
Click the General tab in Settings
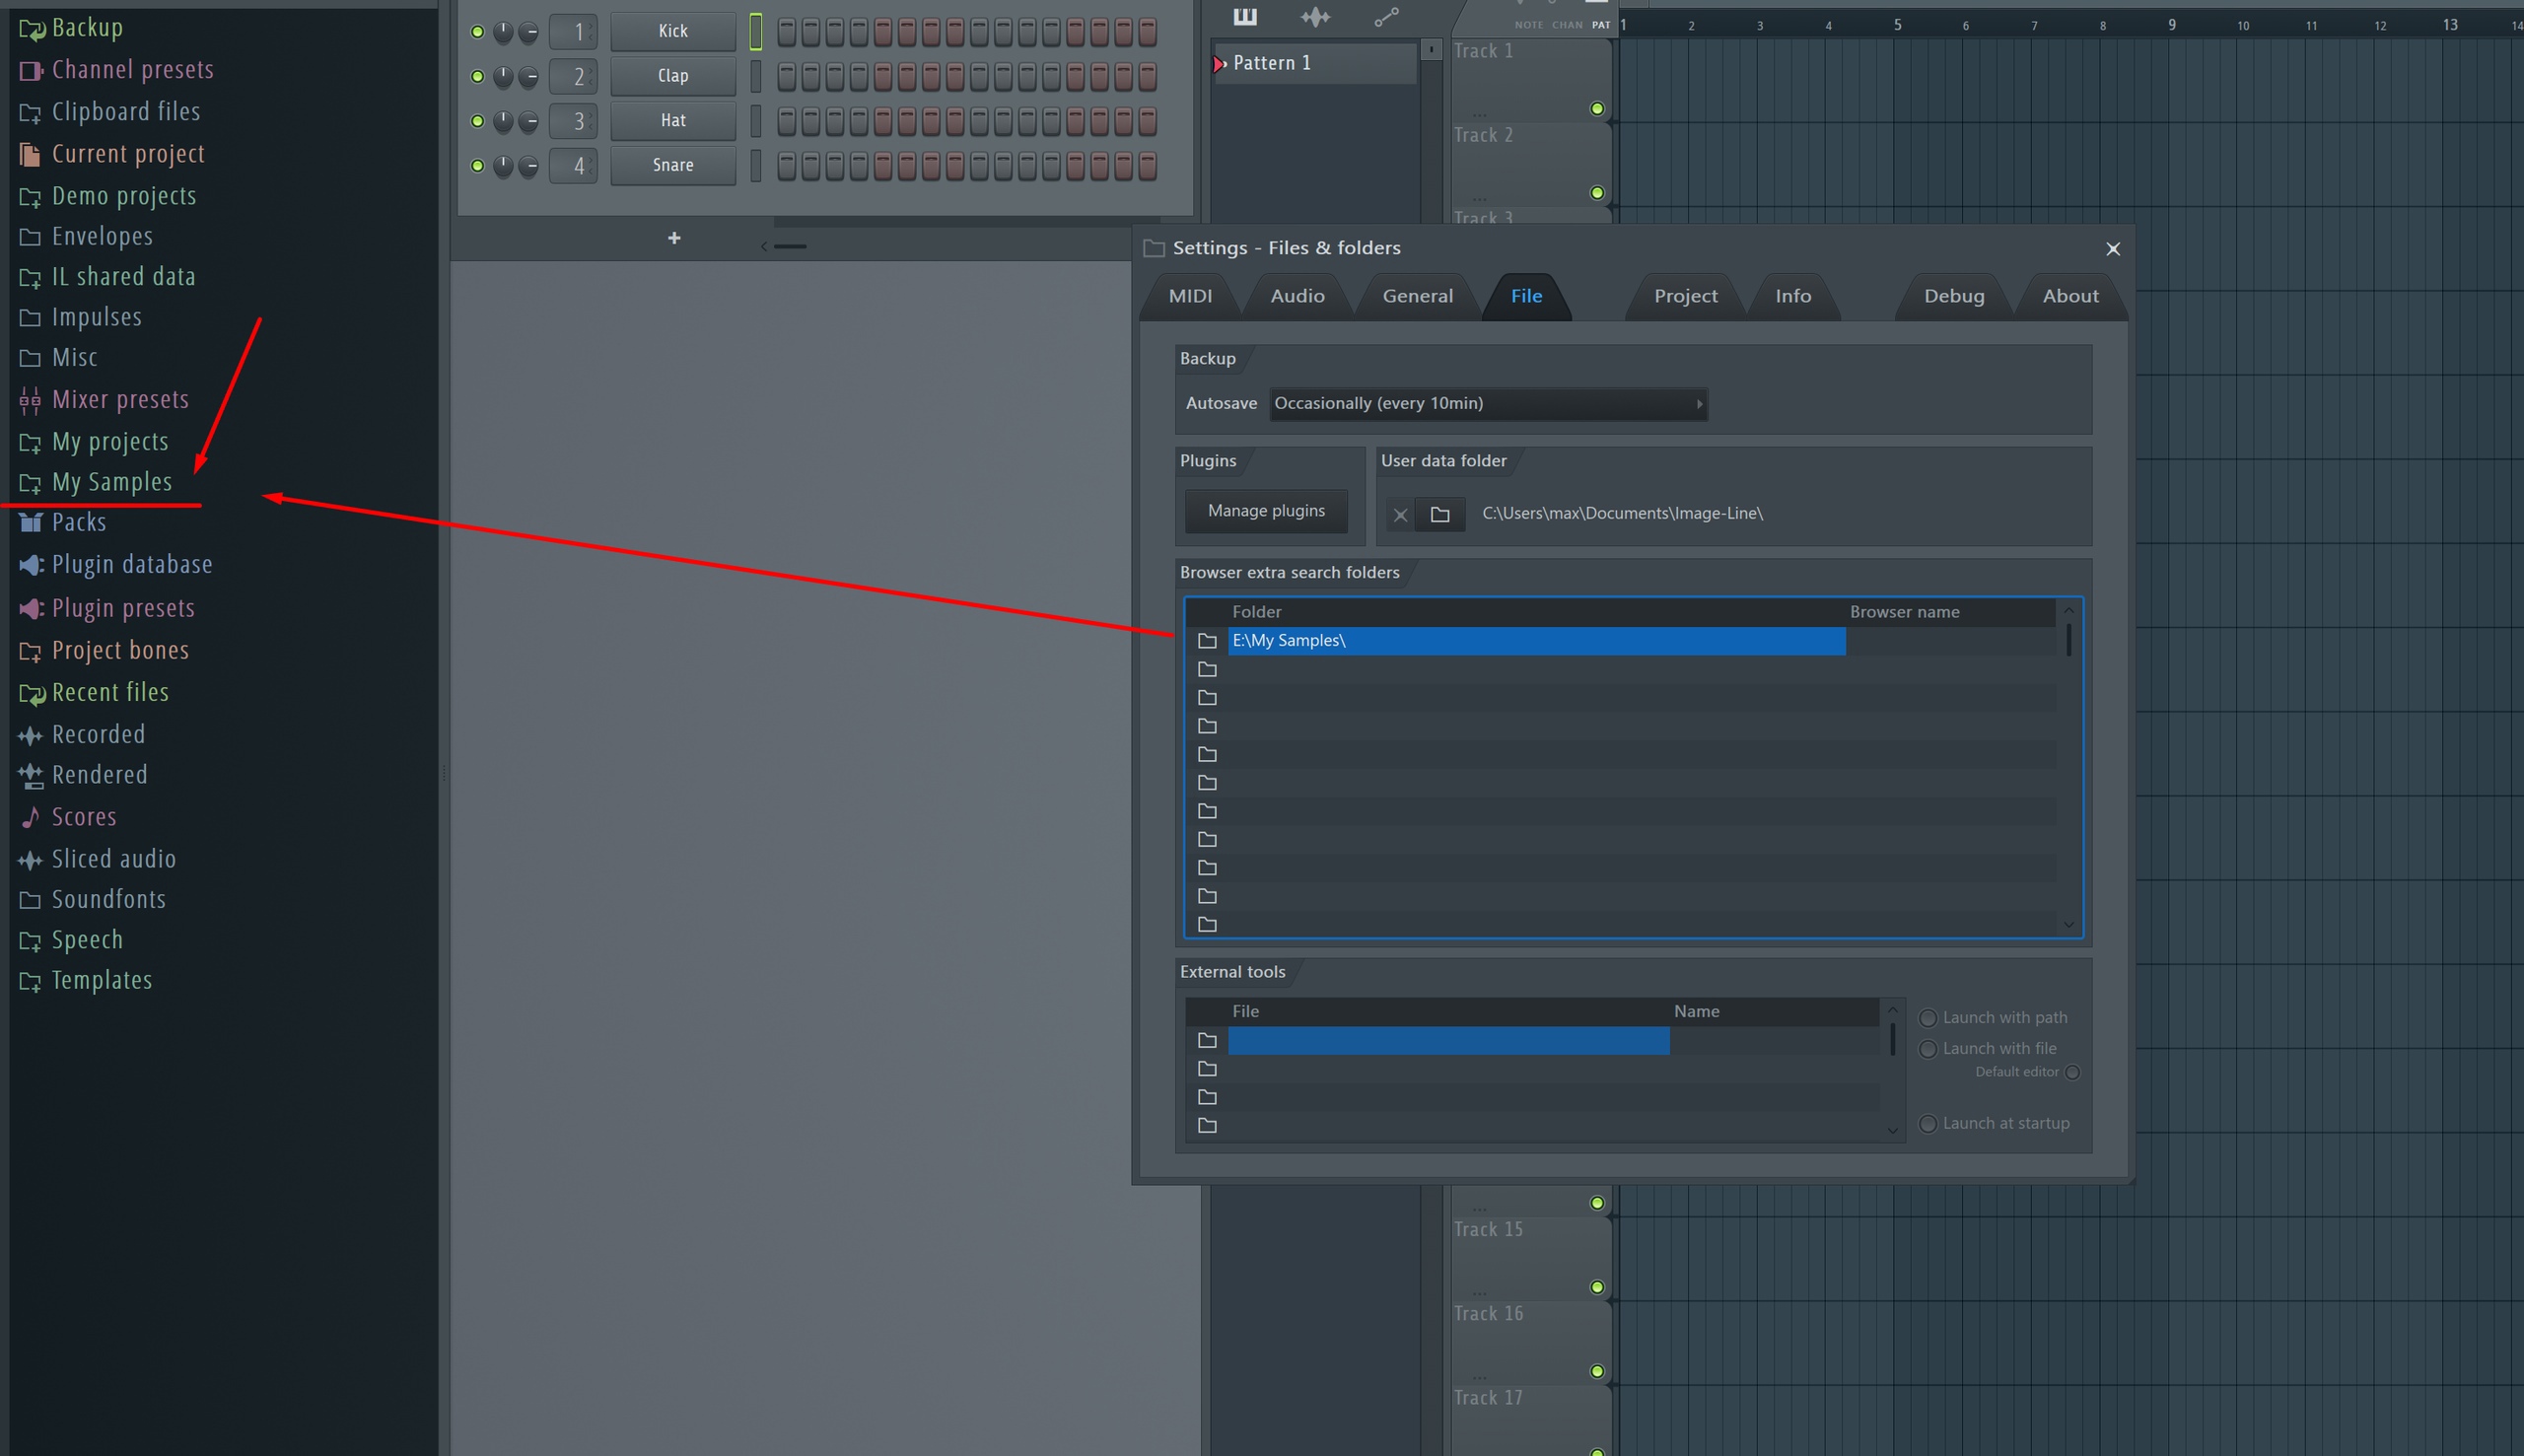point(1418,295)
